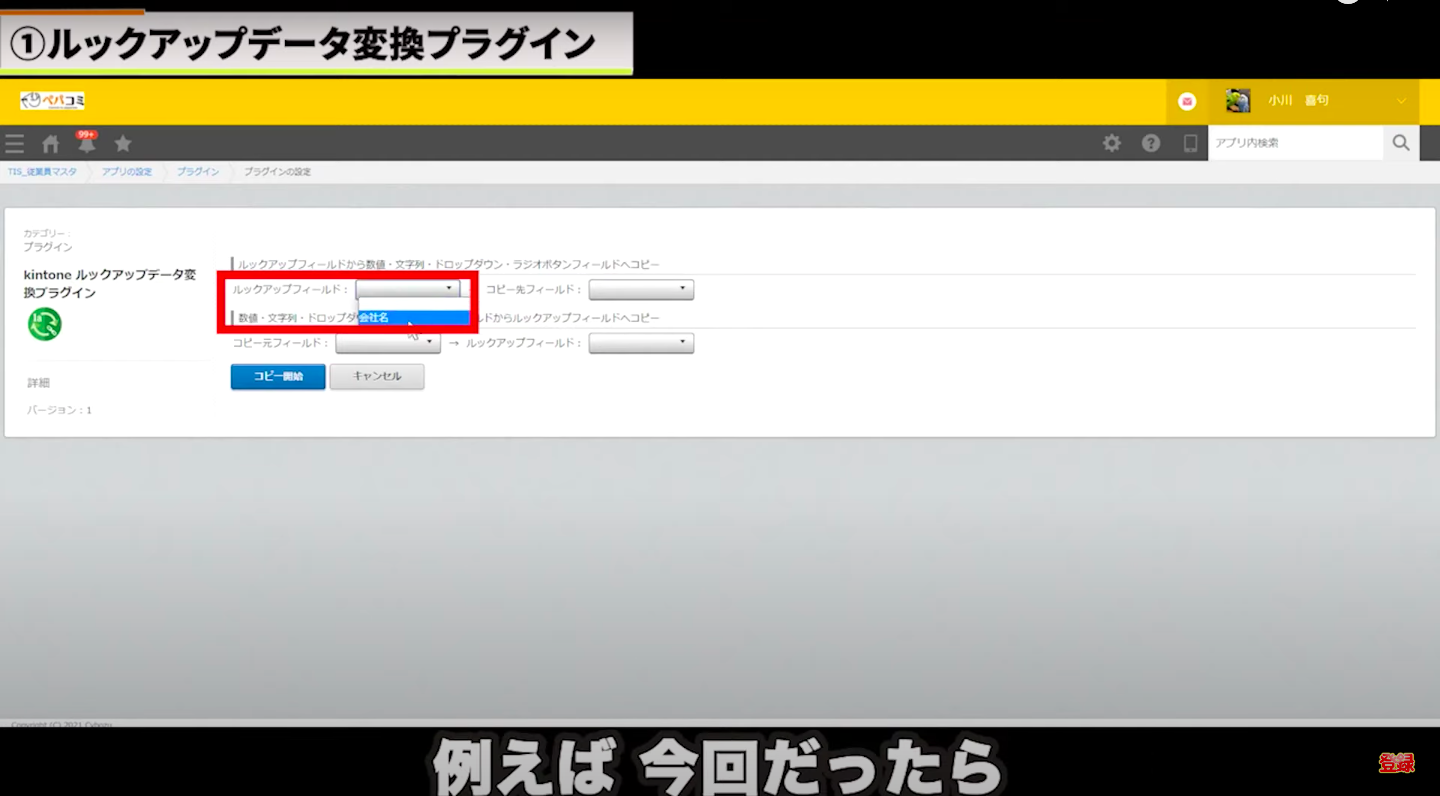This screenshot has width=1440, height=796.
Task: Open the hamburger navigation menu
Action: [x=14, y=143]
